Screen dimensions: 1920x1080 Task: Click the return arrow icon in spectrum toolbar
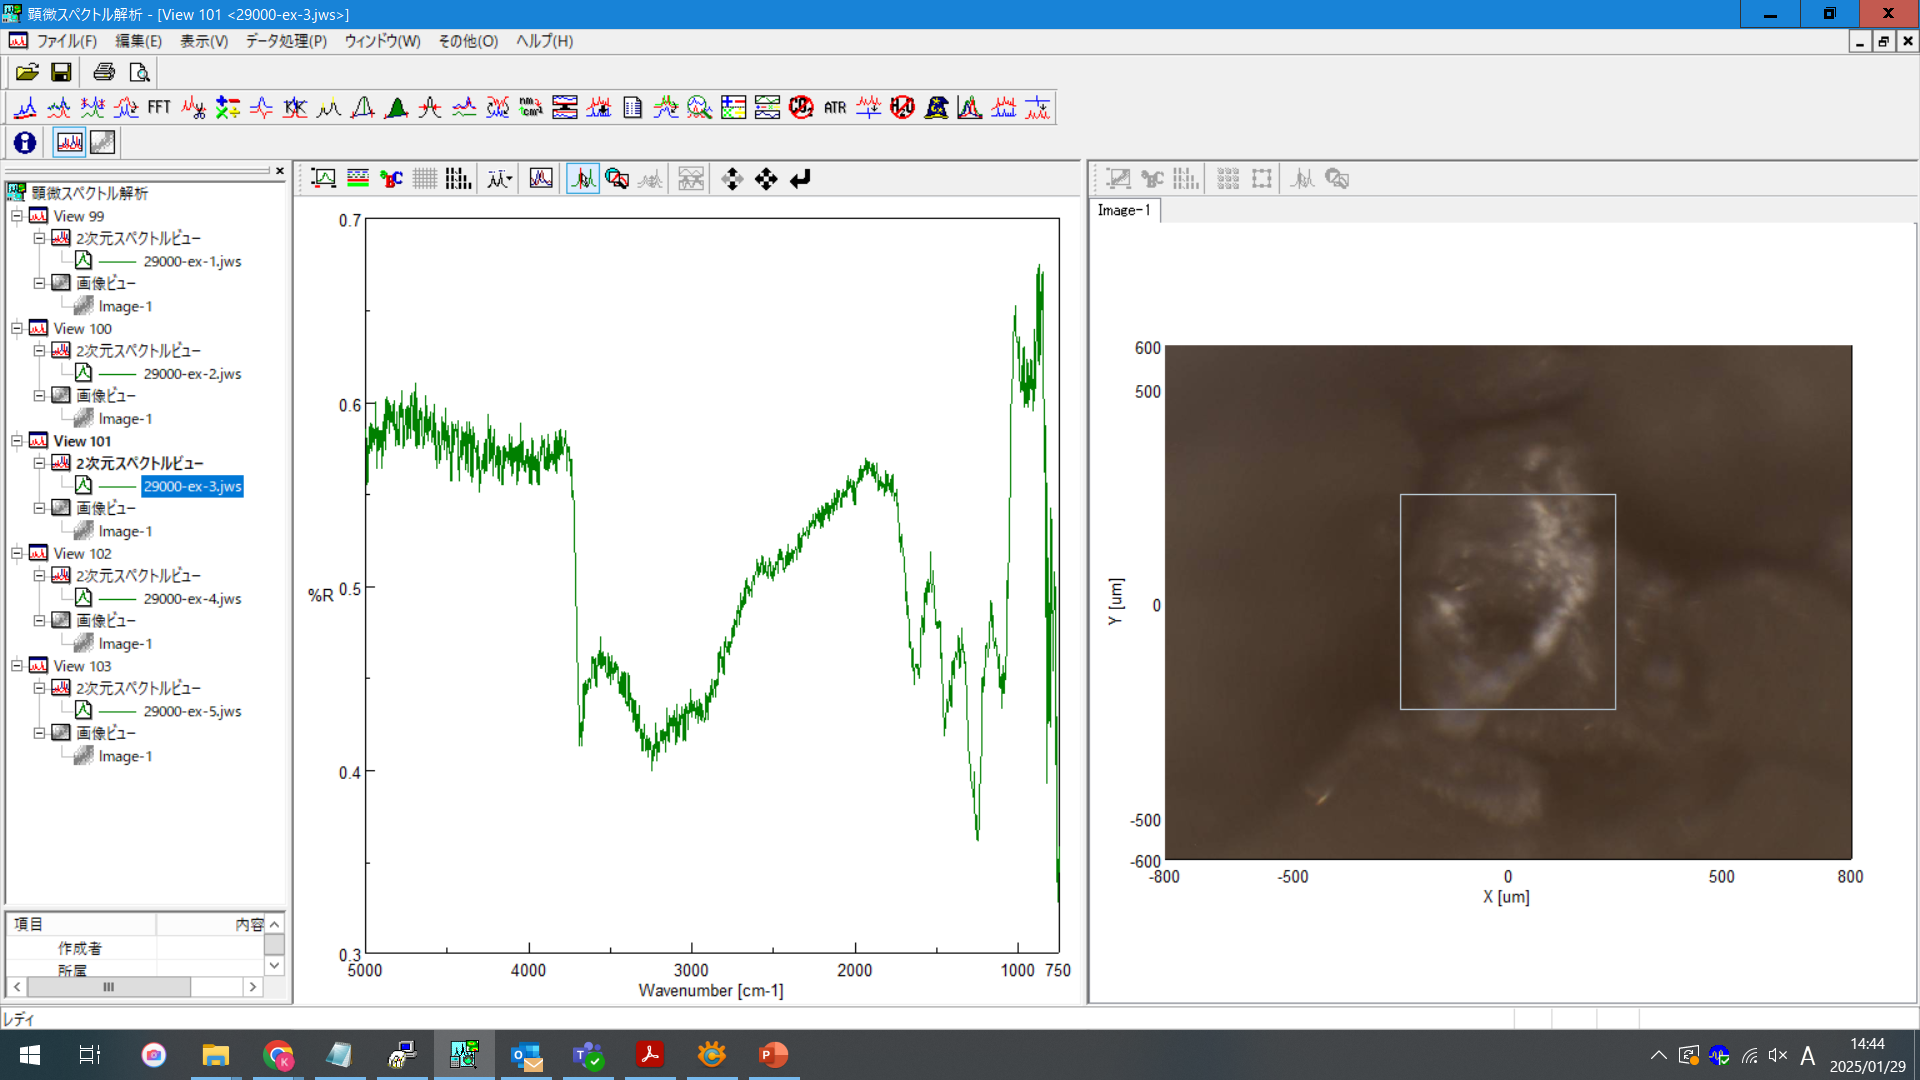coord(800,179)
